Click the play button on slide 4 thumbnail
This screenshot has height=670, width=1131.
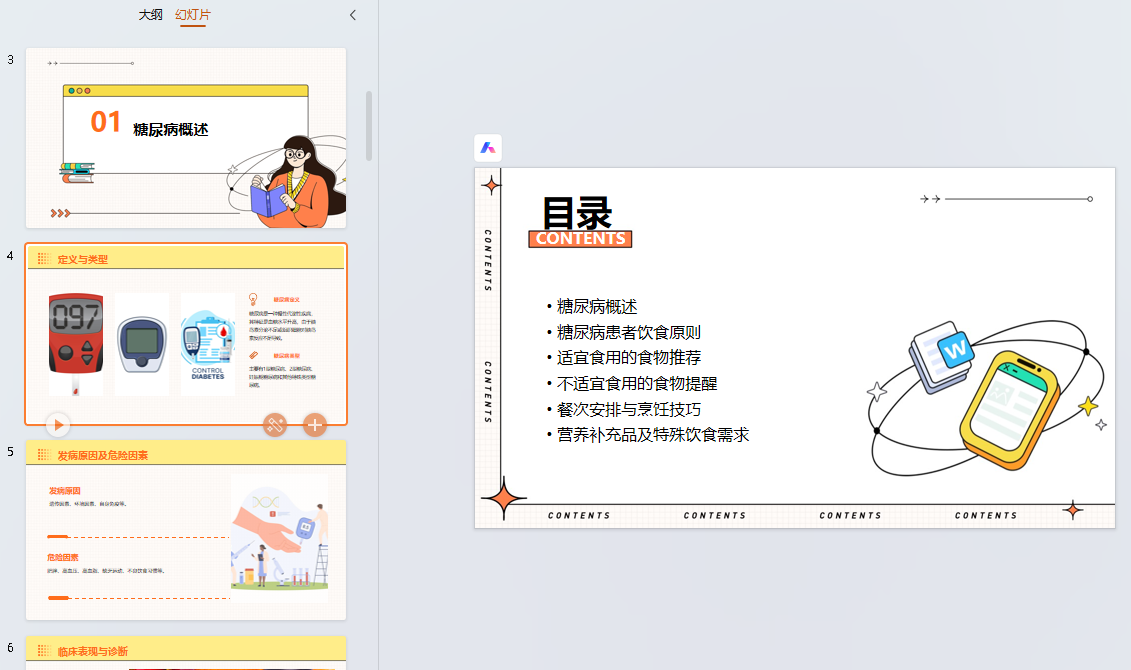tap(58, 425)
